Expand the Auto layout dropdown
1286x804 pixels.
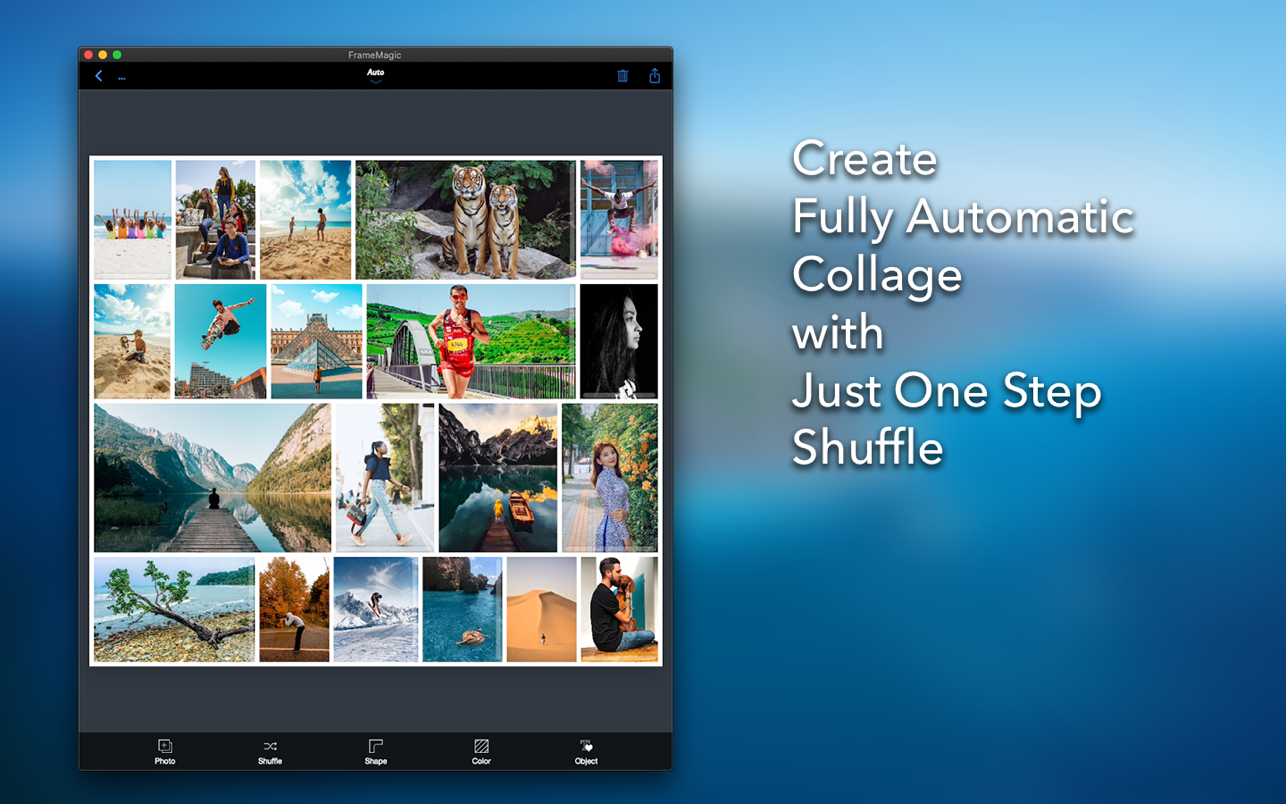(x=376, y=75)
